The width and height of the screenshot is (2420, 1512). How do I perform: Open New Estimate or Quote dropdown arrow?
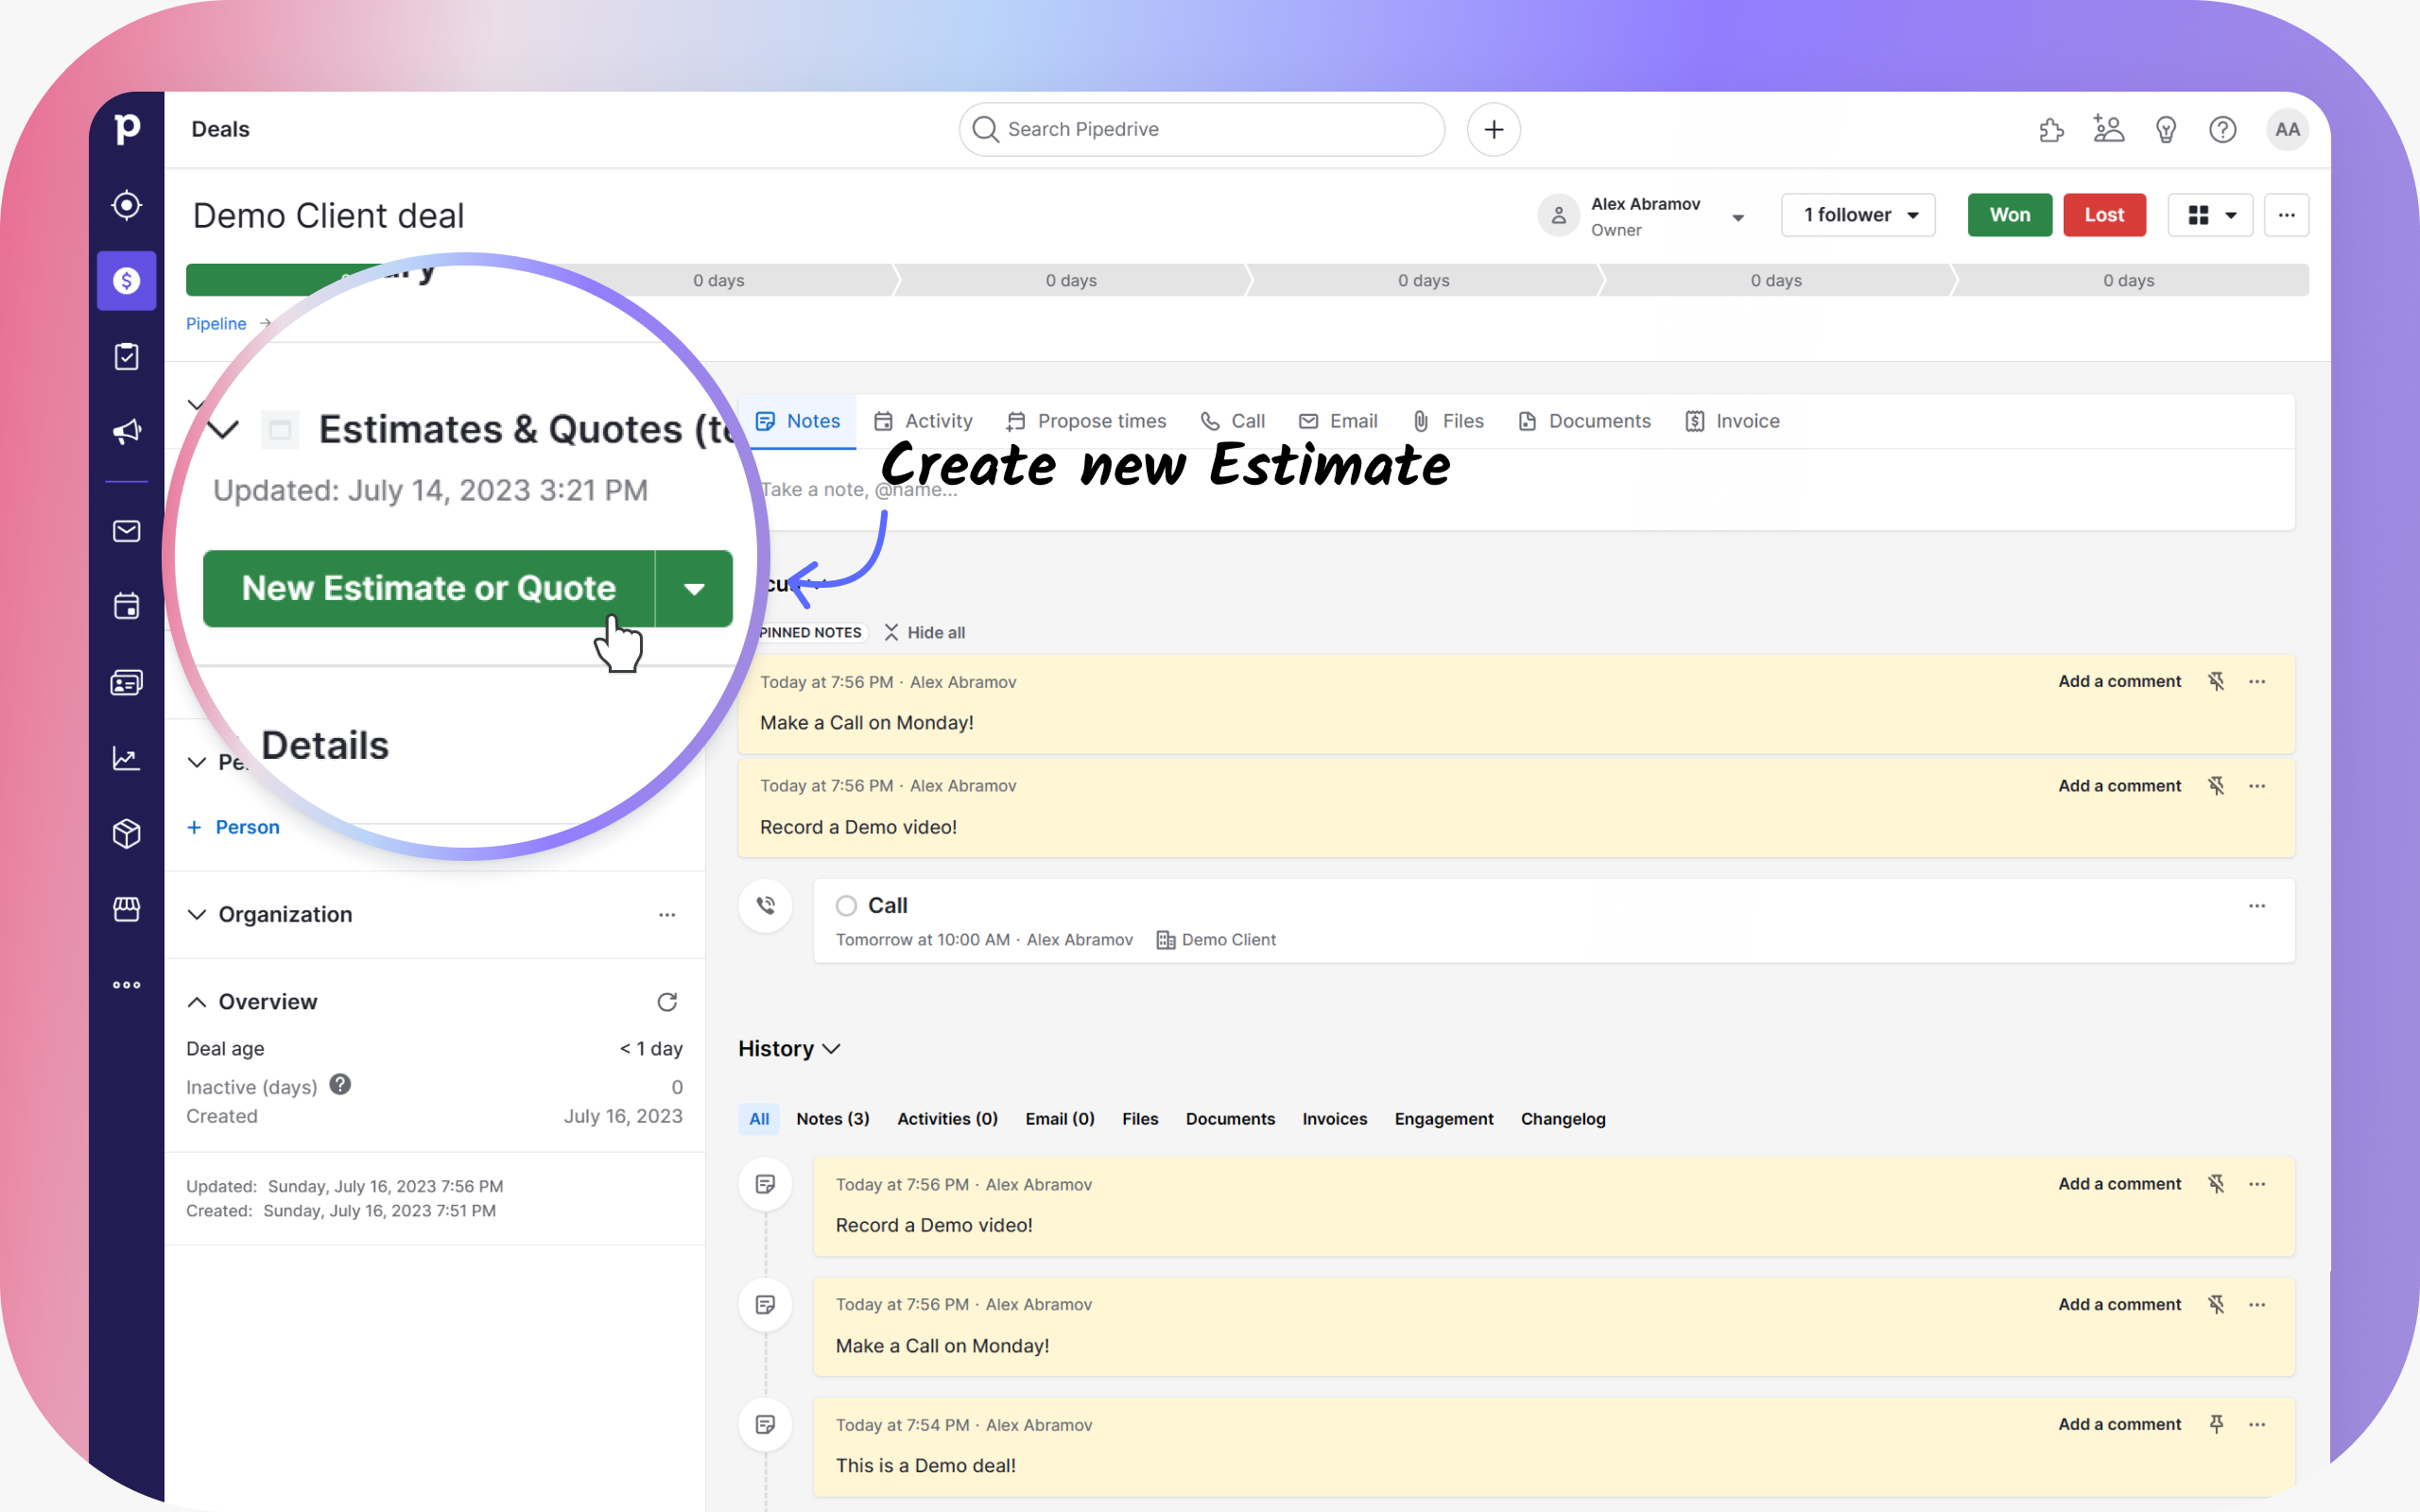pos(694,589)
